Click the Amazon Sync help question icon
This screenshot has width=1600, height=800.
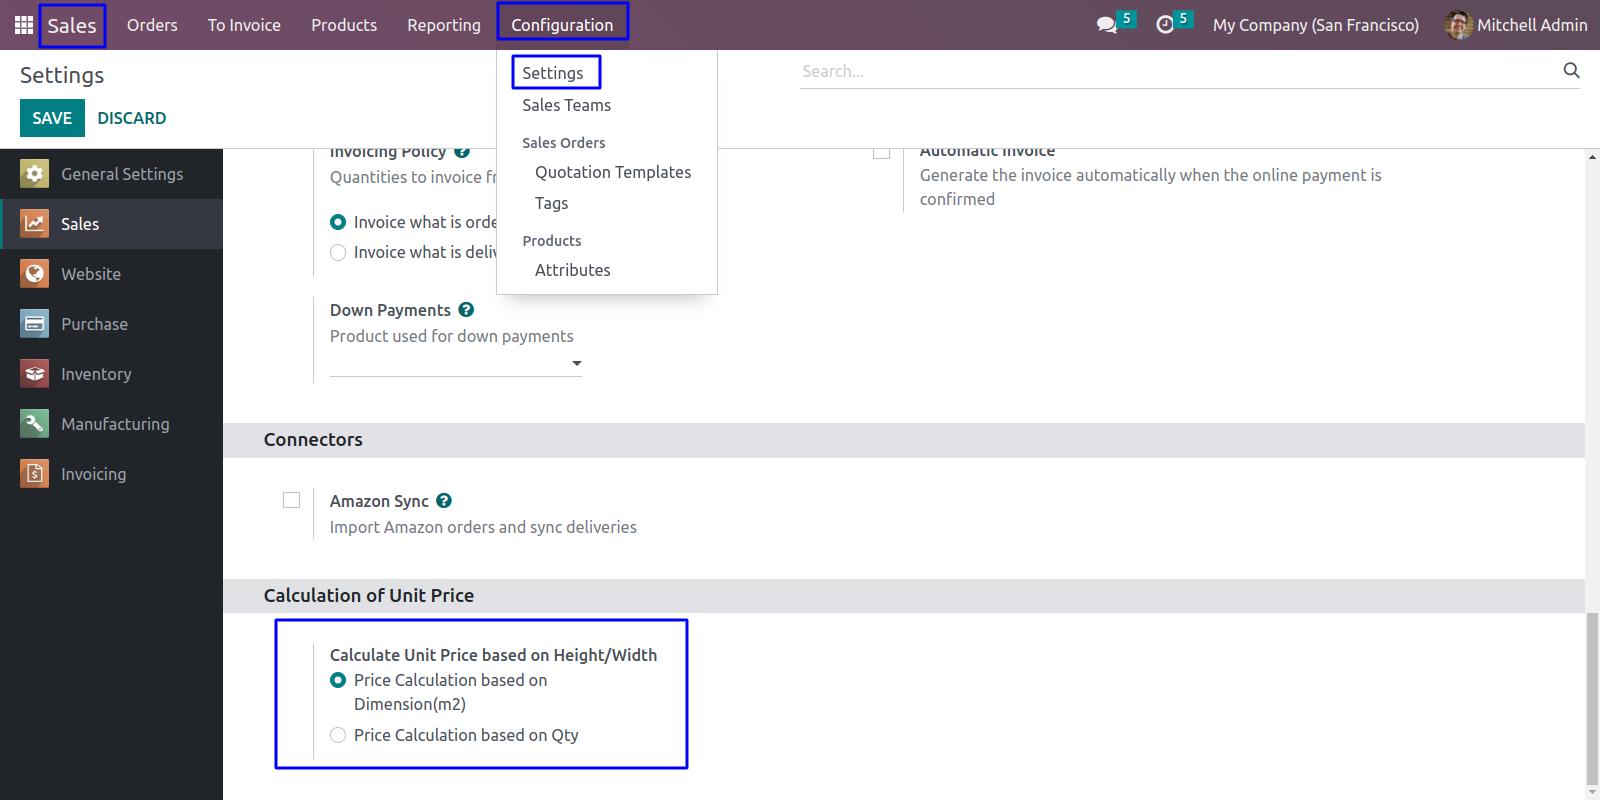[444, 501]
